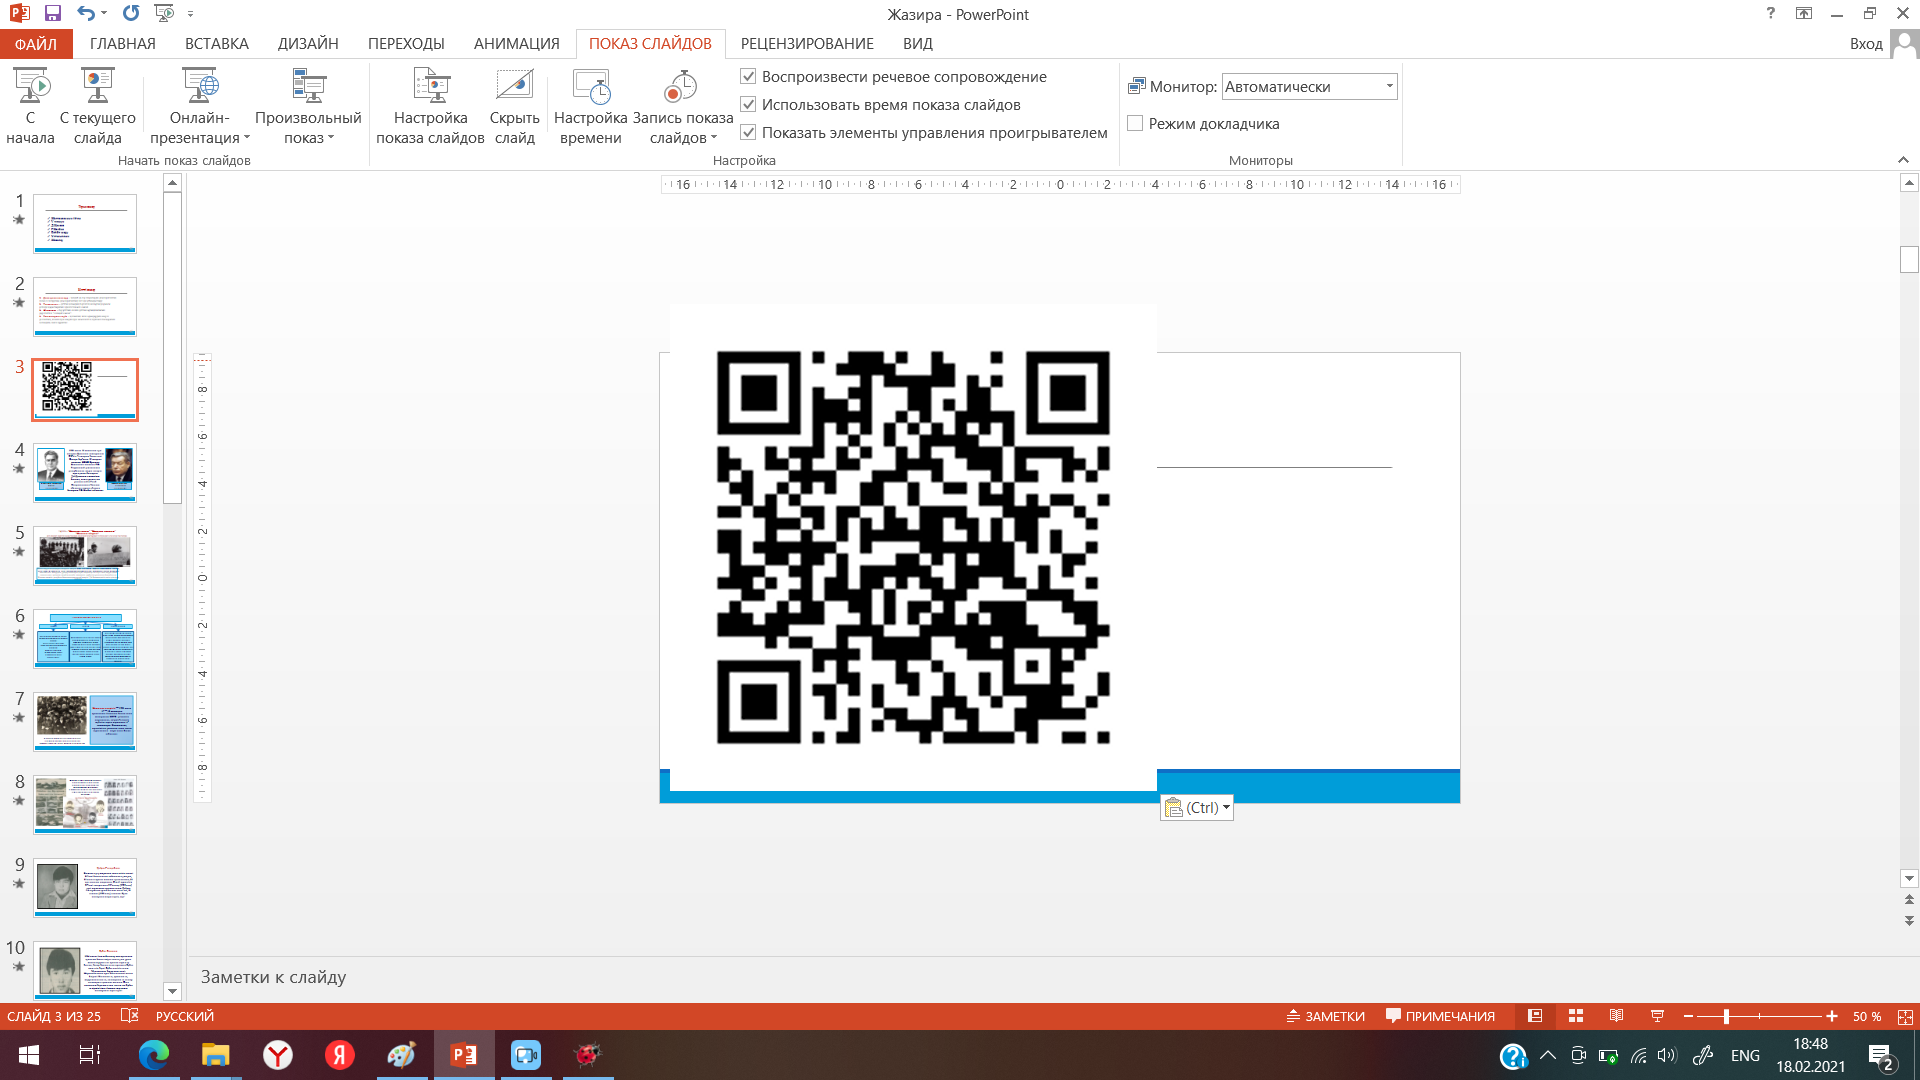
Task: Enable Presenter View checkbox
Action: click(x=1135, y=124)
